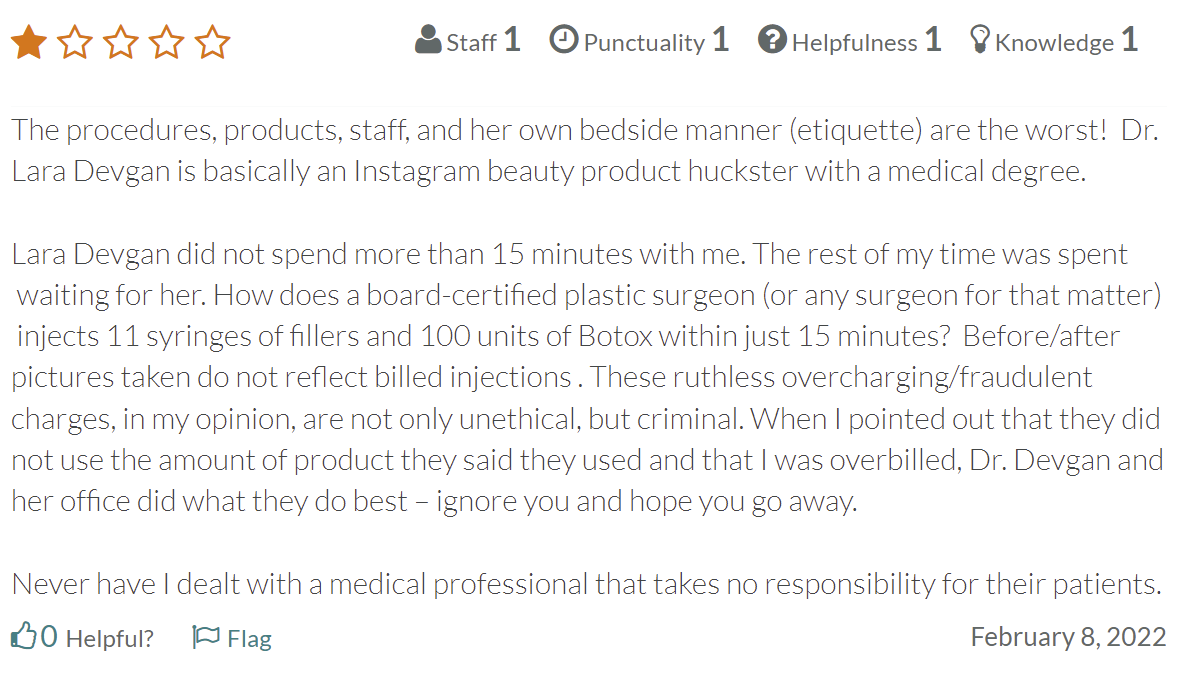Click the Helpfulness rating label
This screenshot has width=1194, height=689.
tap(854, 42)
